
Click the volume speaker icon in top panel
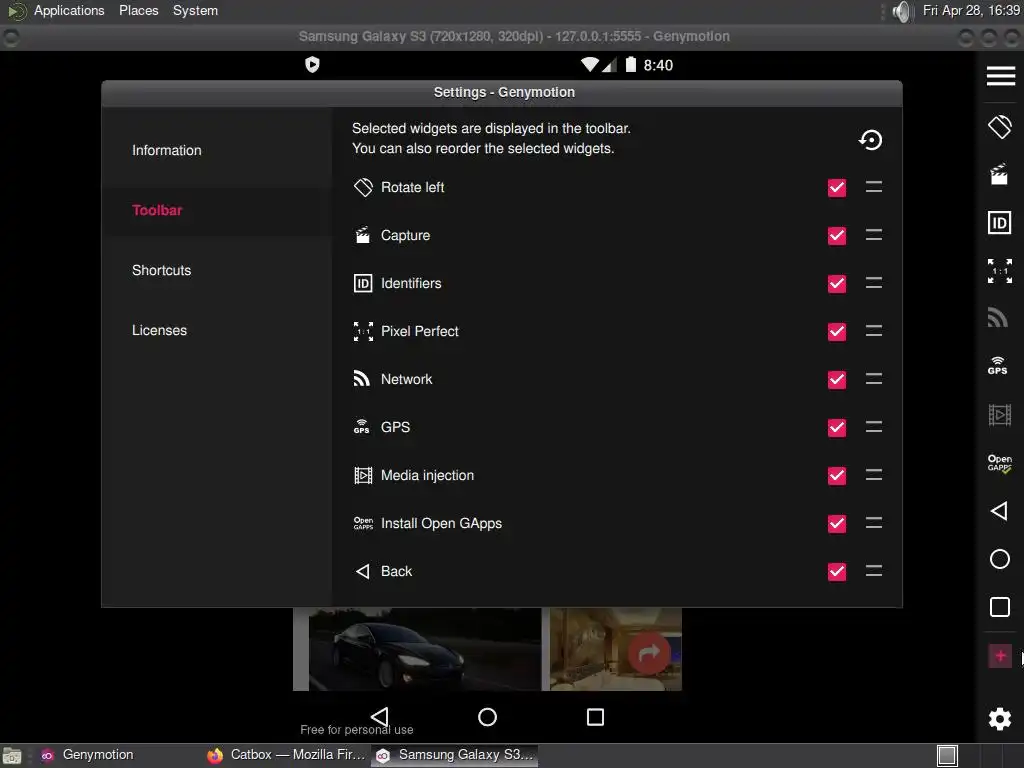(x=901, y=11)
